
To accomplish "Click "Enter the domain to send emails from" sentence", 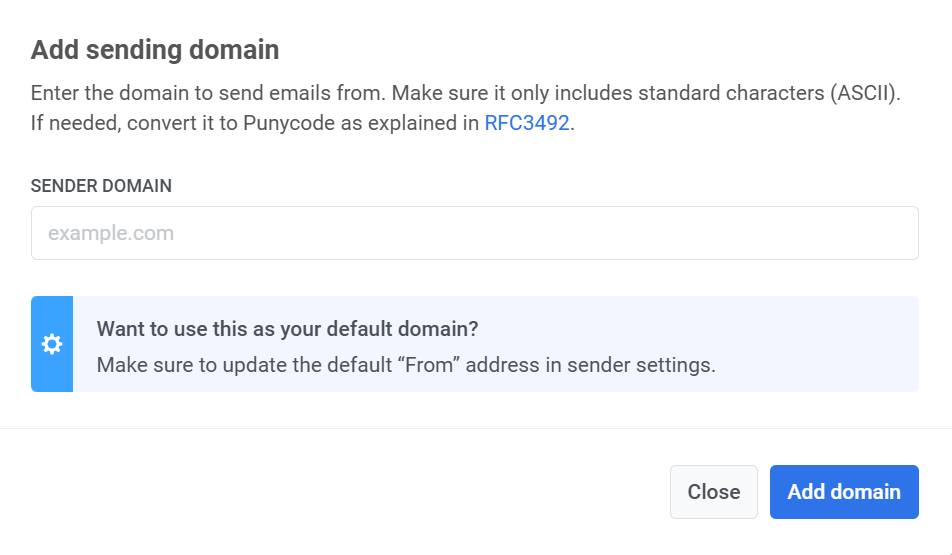I will 207,94.
